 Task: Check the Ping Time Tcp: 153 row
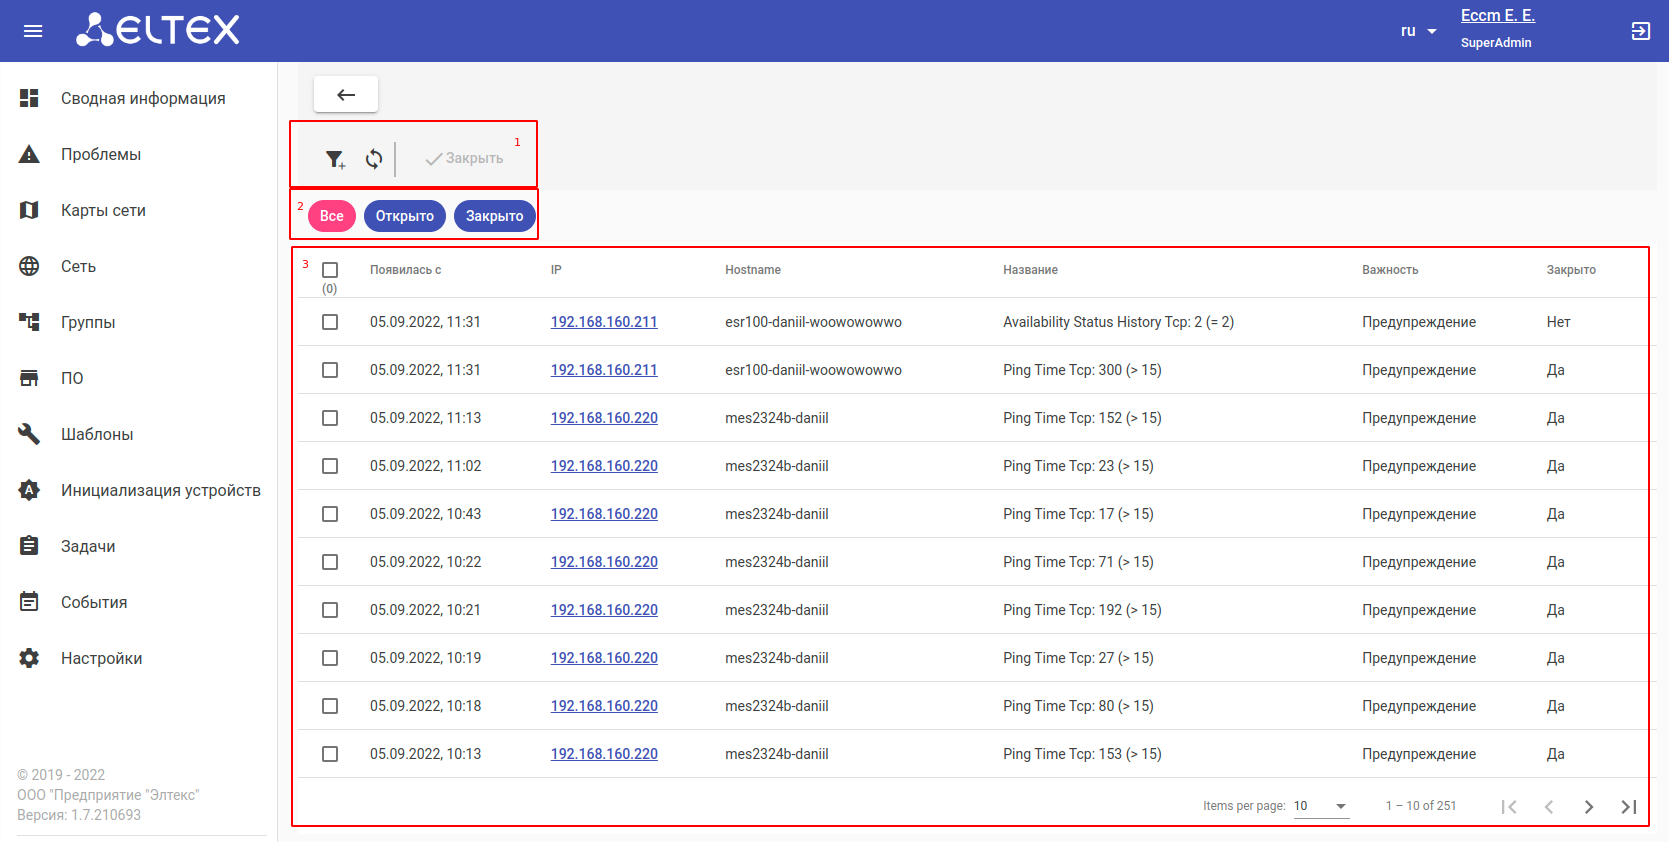point(330,754)
